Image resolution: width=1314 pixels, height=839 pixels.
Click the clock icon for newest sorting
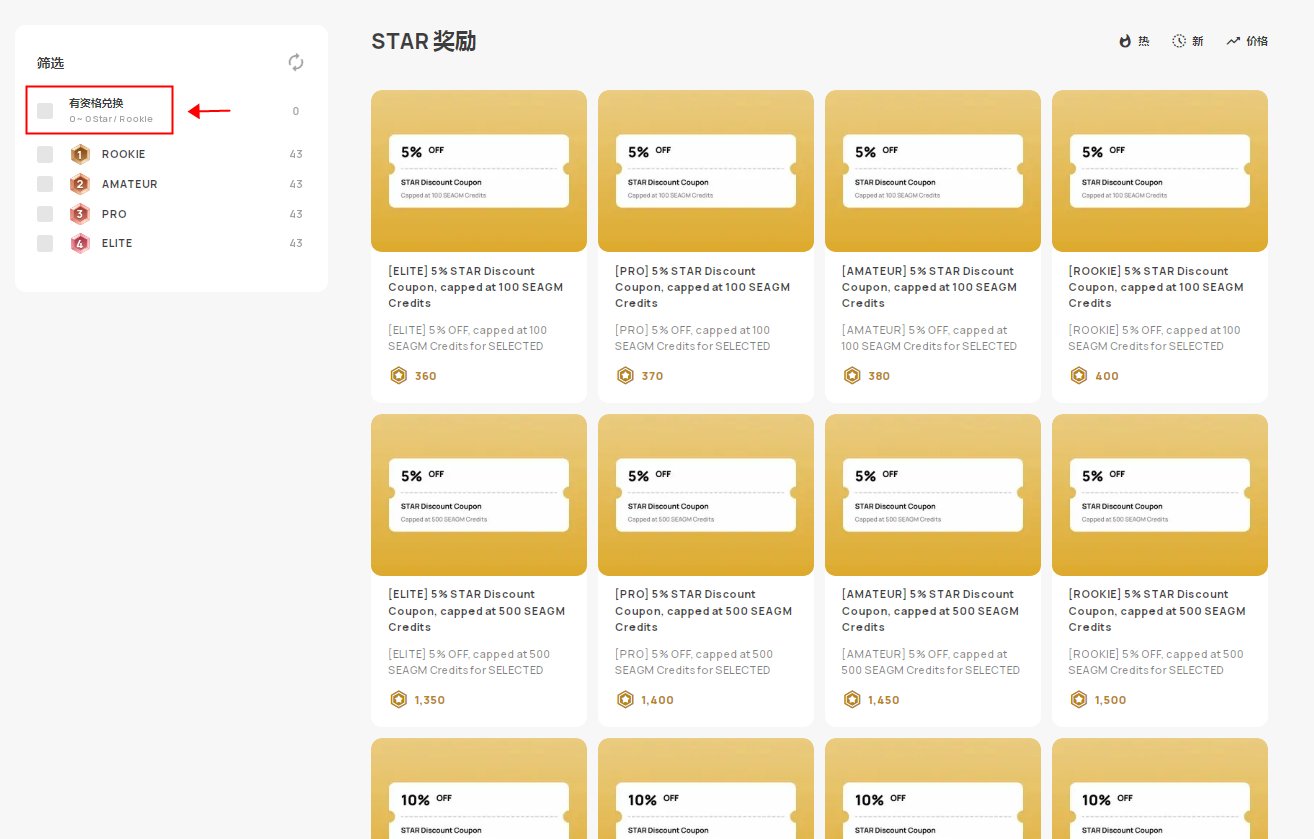(1179, 41)
